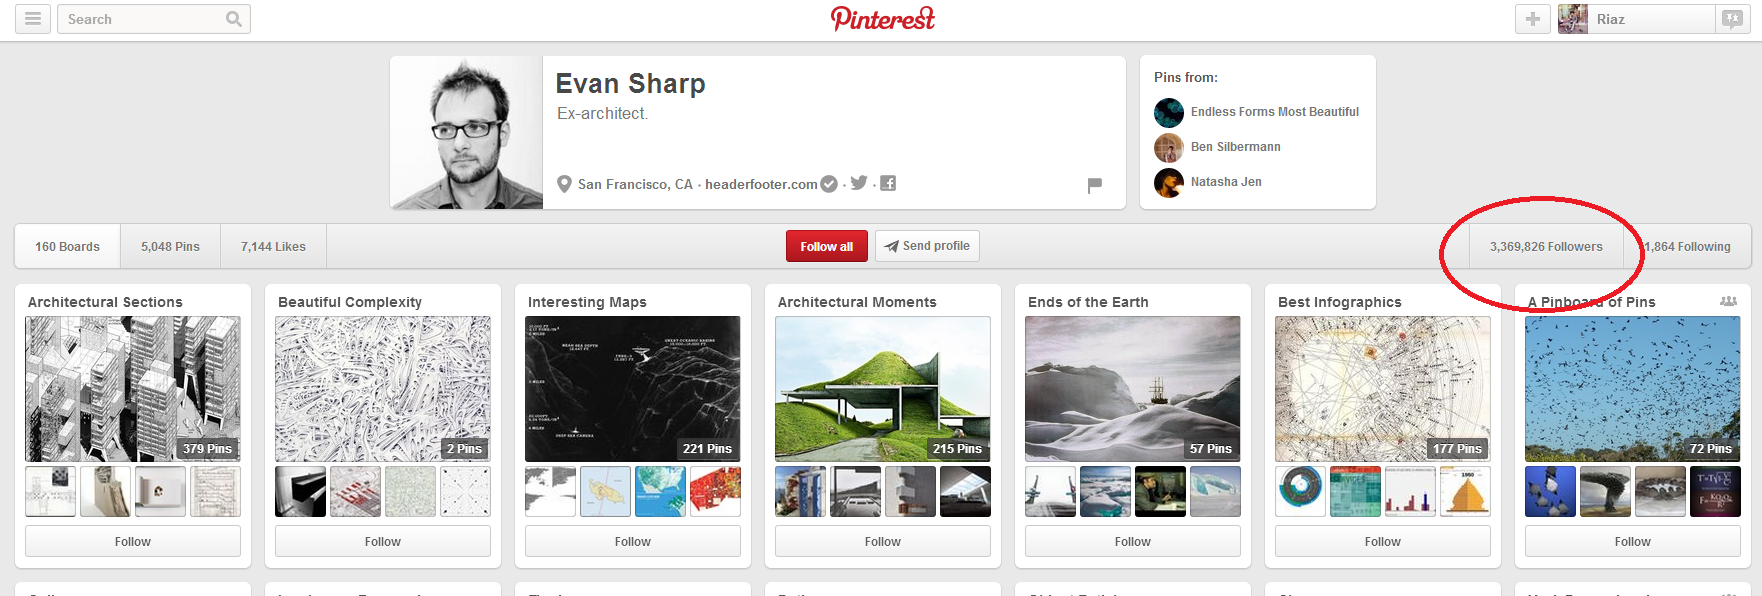Click the Send profile button
Image resolution: width=1762 pixels, height=596 pixels.
pos(927,246)
